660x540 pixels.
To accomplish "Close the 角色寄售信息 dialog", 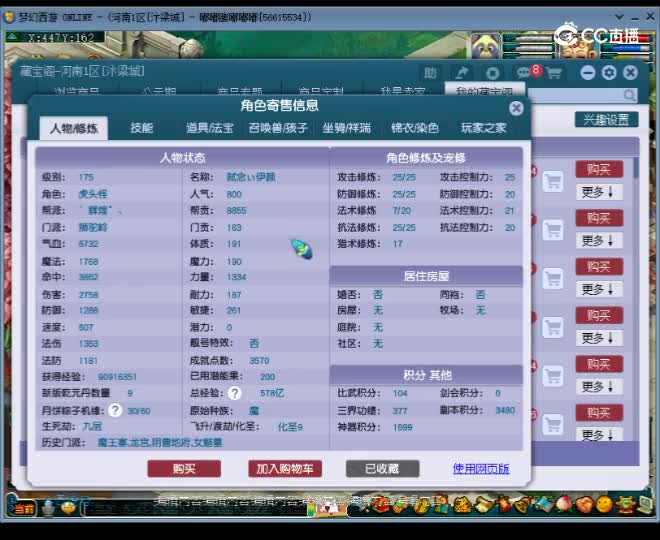I will pos(516,108).
